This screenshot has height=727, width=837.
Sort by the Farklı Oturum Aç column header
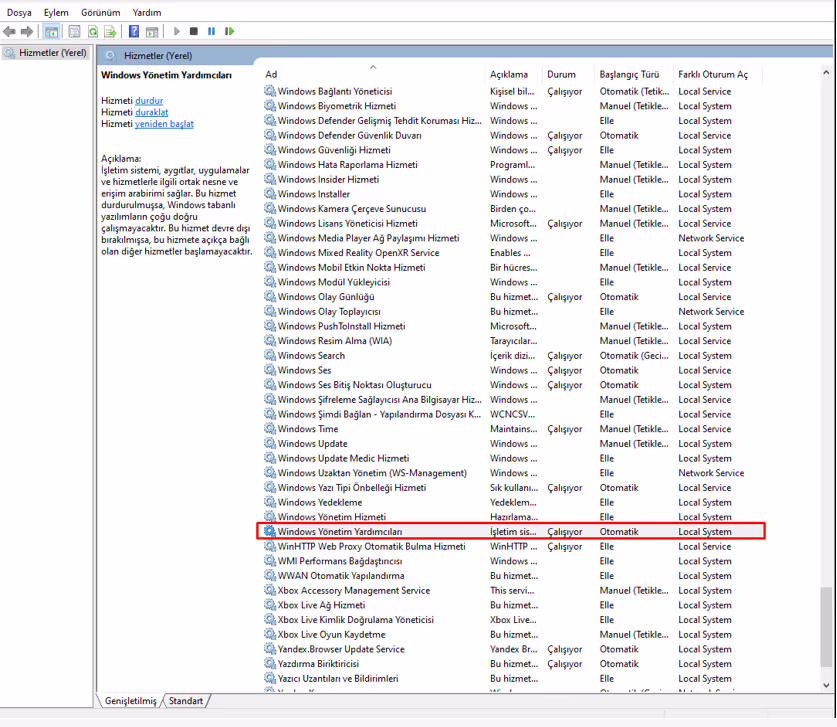coord(718,74)
